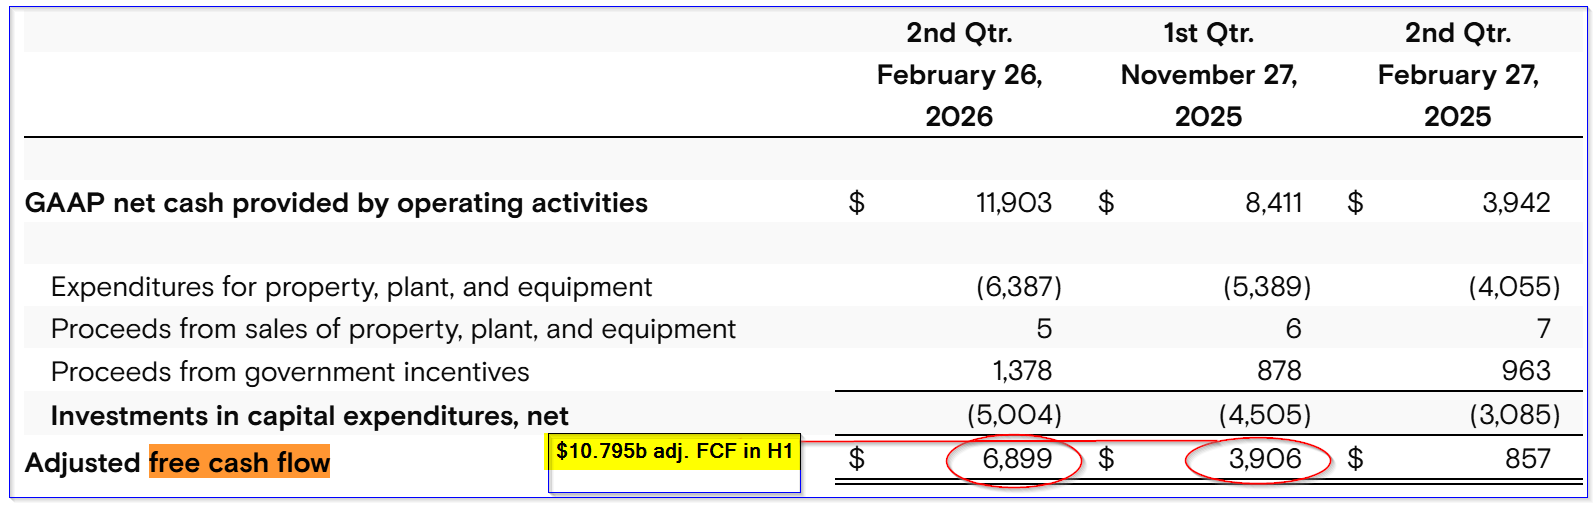Select the 2nd Qtr. February 27, 2025 header
The height and width of the screenshot is (508, 1596).
click(x=1458, y=75)
